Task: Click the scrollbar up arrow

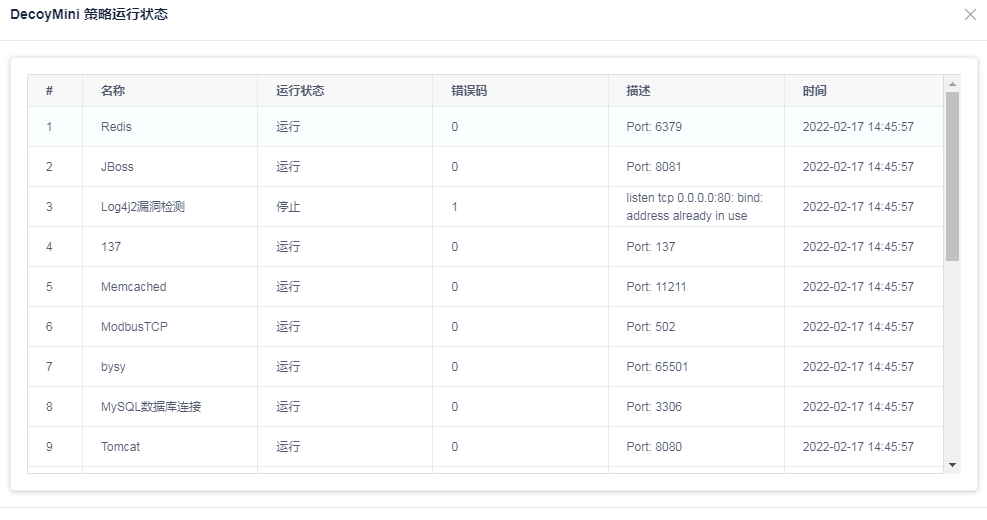Action: pos(952,84)
